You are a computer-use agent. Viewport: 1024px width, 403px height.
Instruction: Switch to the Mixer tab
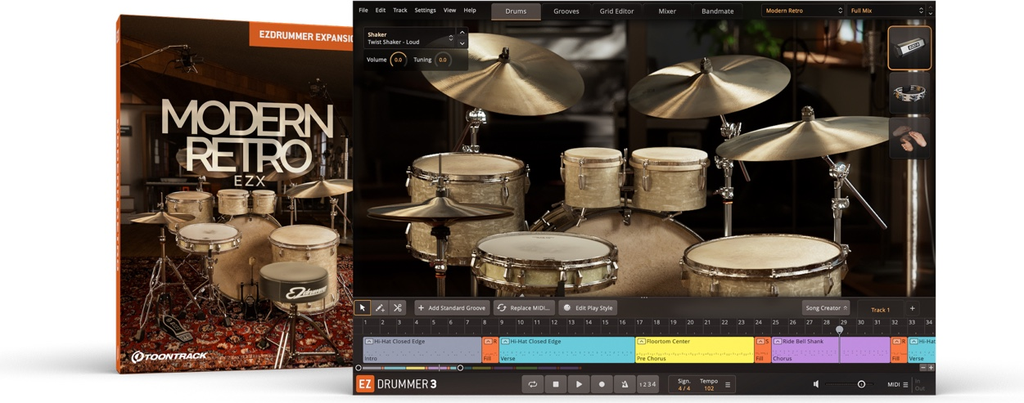pos(667,11)
